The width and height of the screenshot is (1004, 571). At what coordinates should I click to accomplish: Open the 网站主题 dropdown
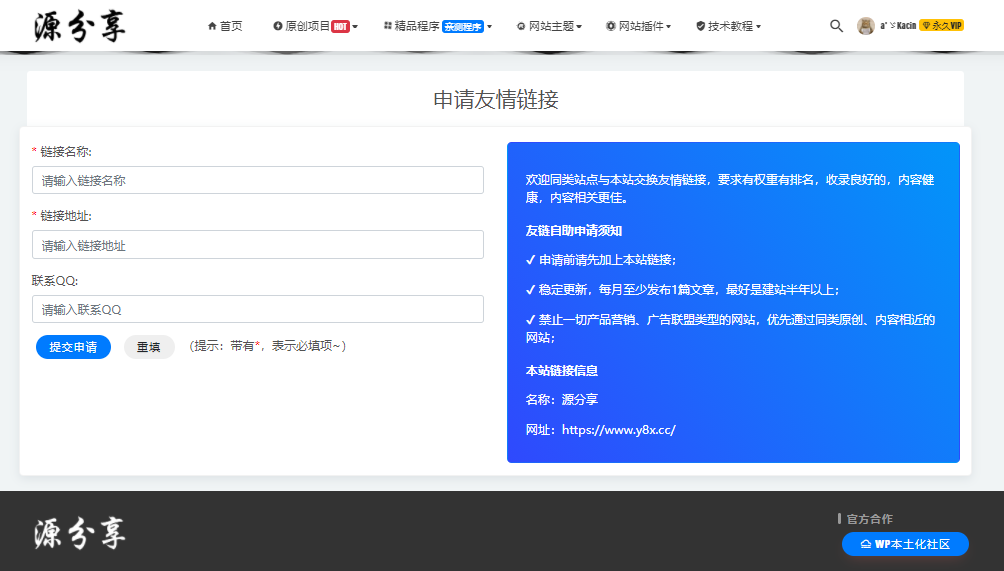coord(551,26)
